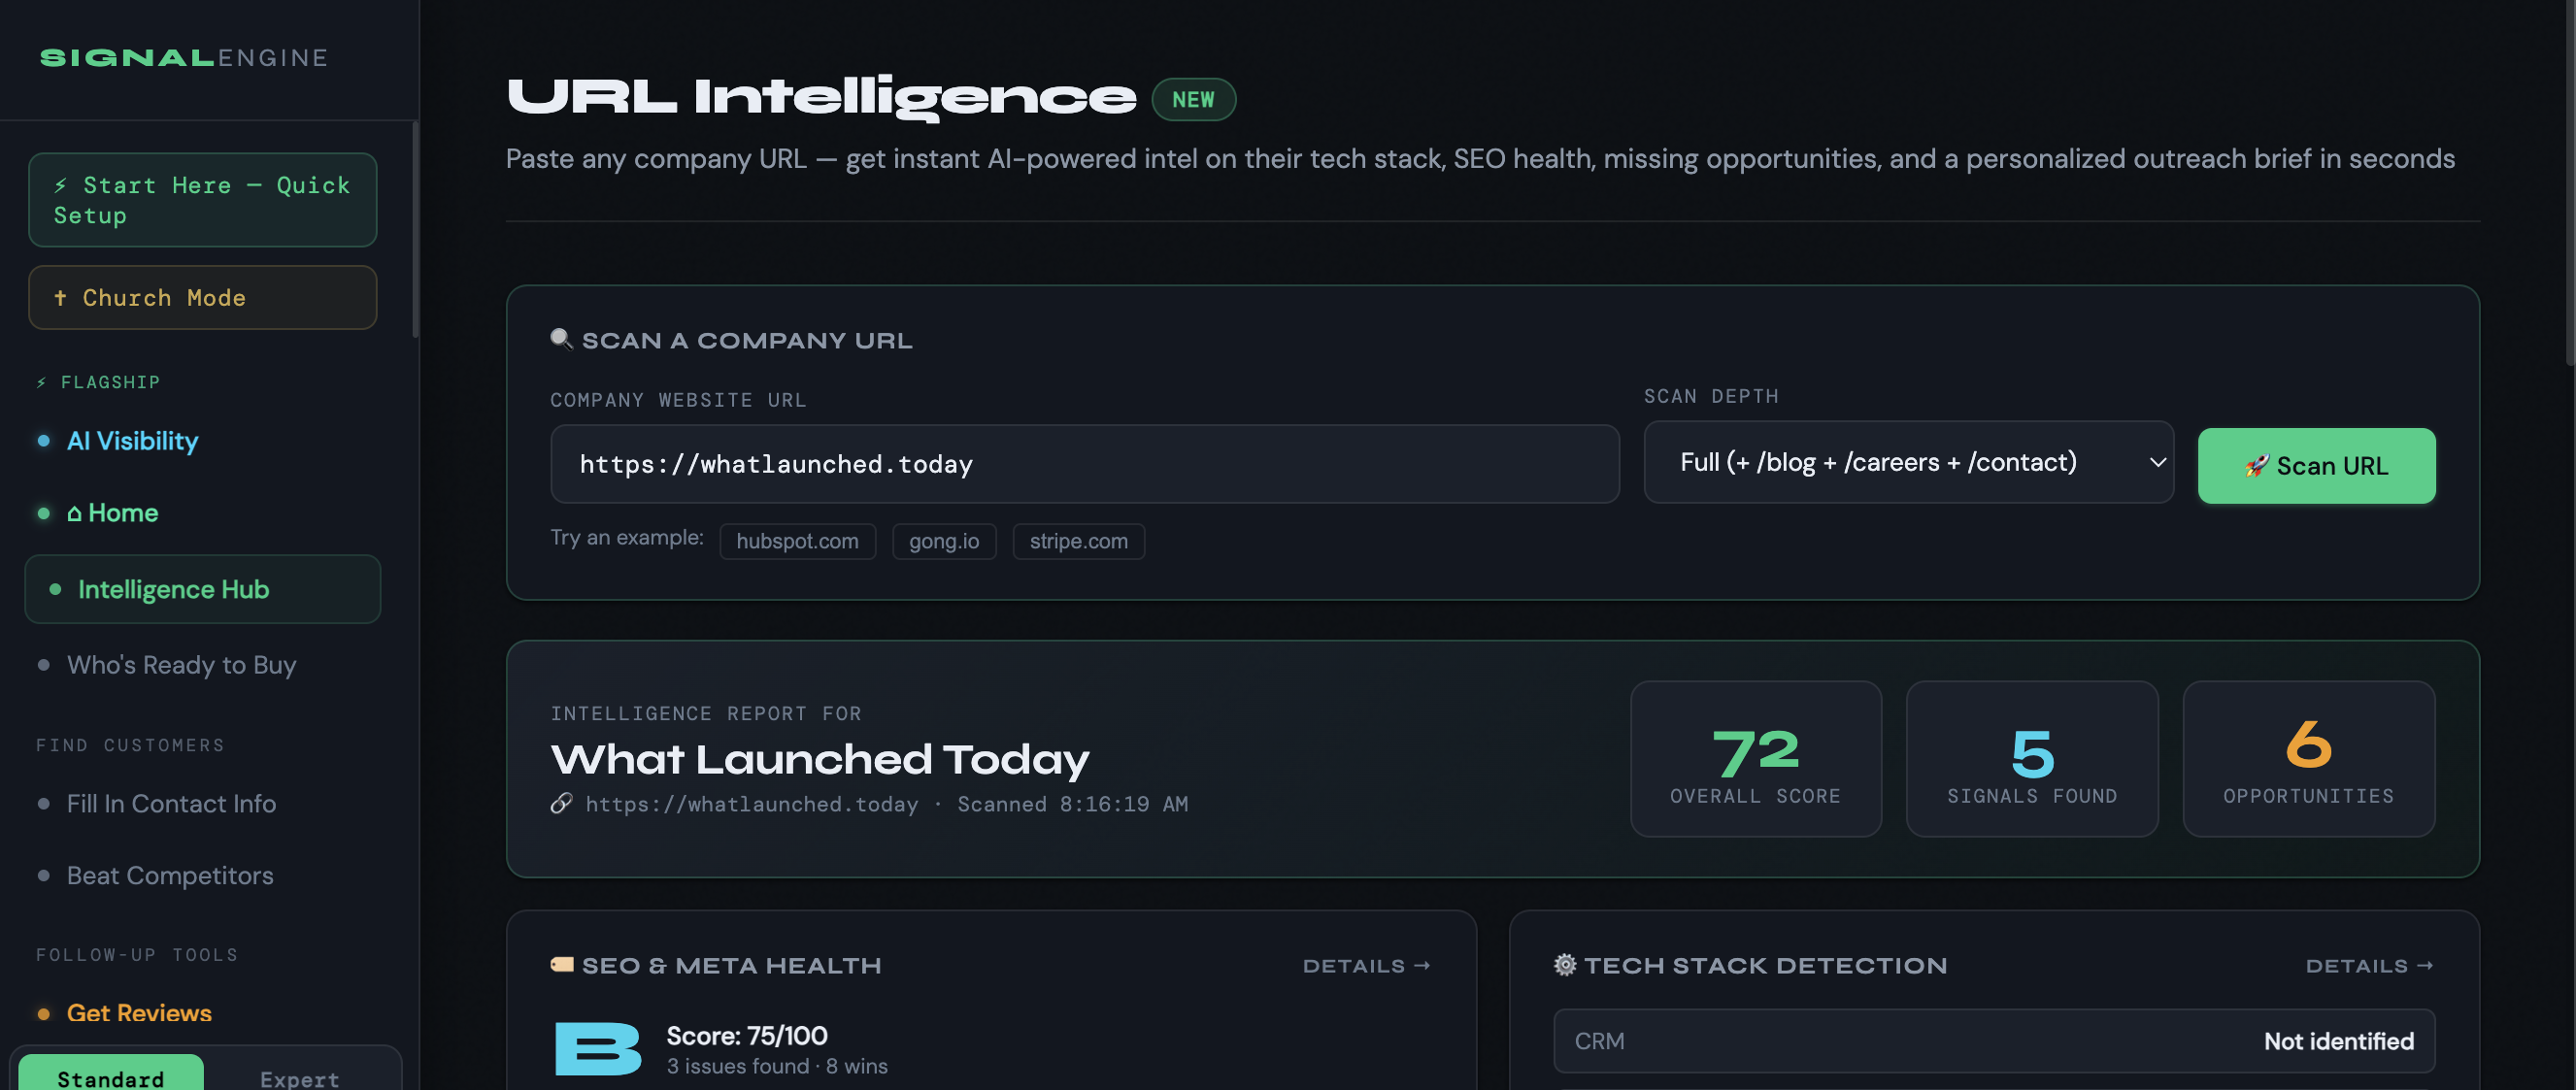Click the Opportunities 6 card

click(x=2308, y=759)
